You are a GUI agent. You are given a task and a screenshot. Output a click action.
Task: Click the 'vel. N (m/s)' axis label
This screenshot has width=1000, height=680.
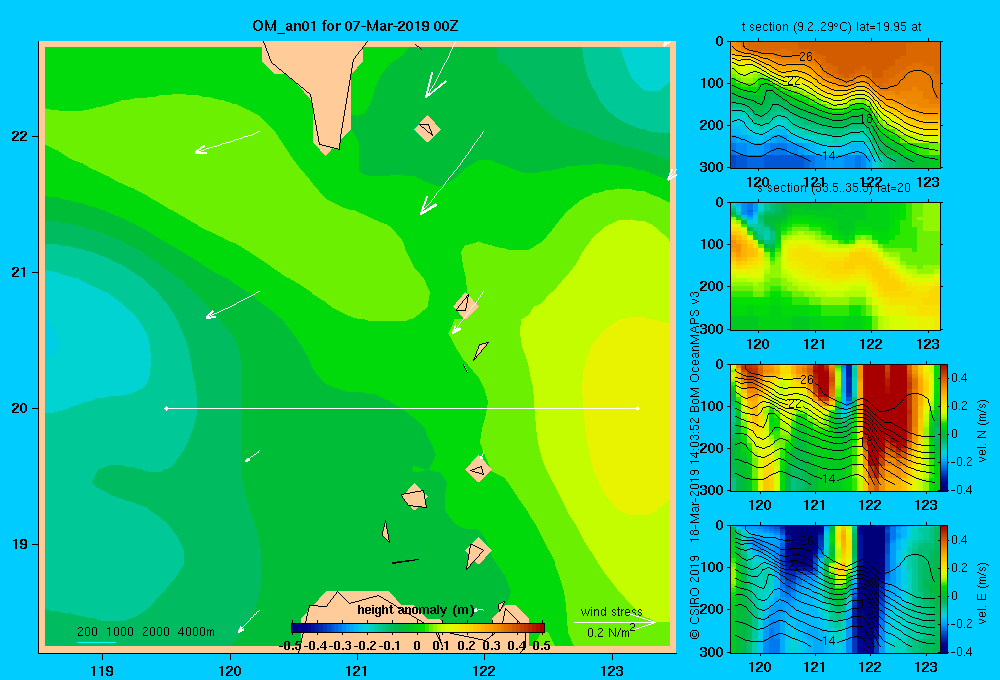(982, 431)
